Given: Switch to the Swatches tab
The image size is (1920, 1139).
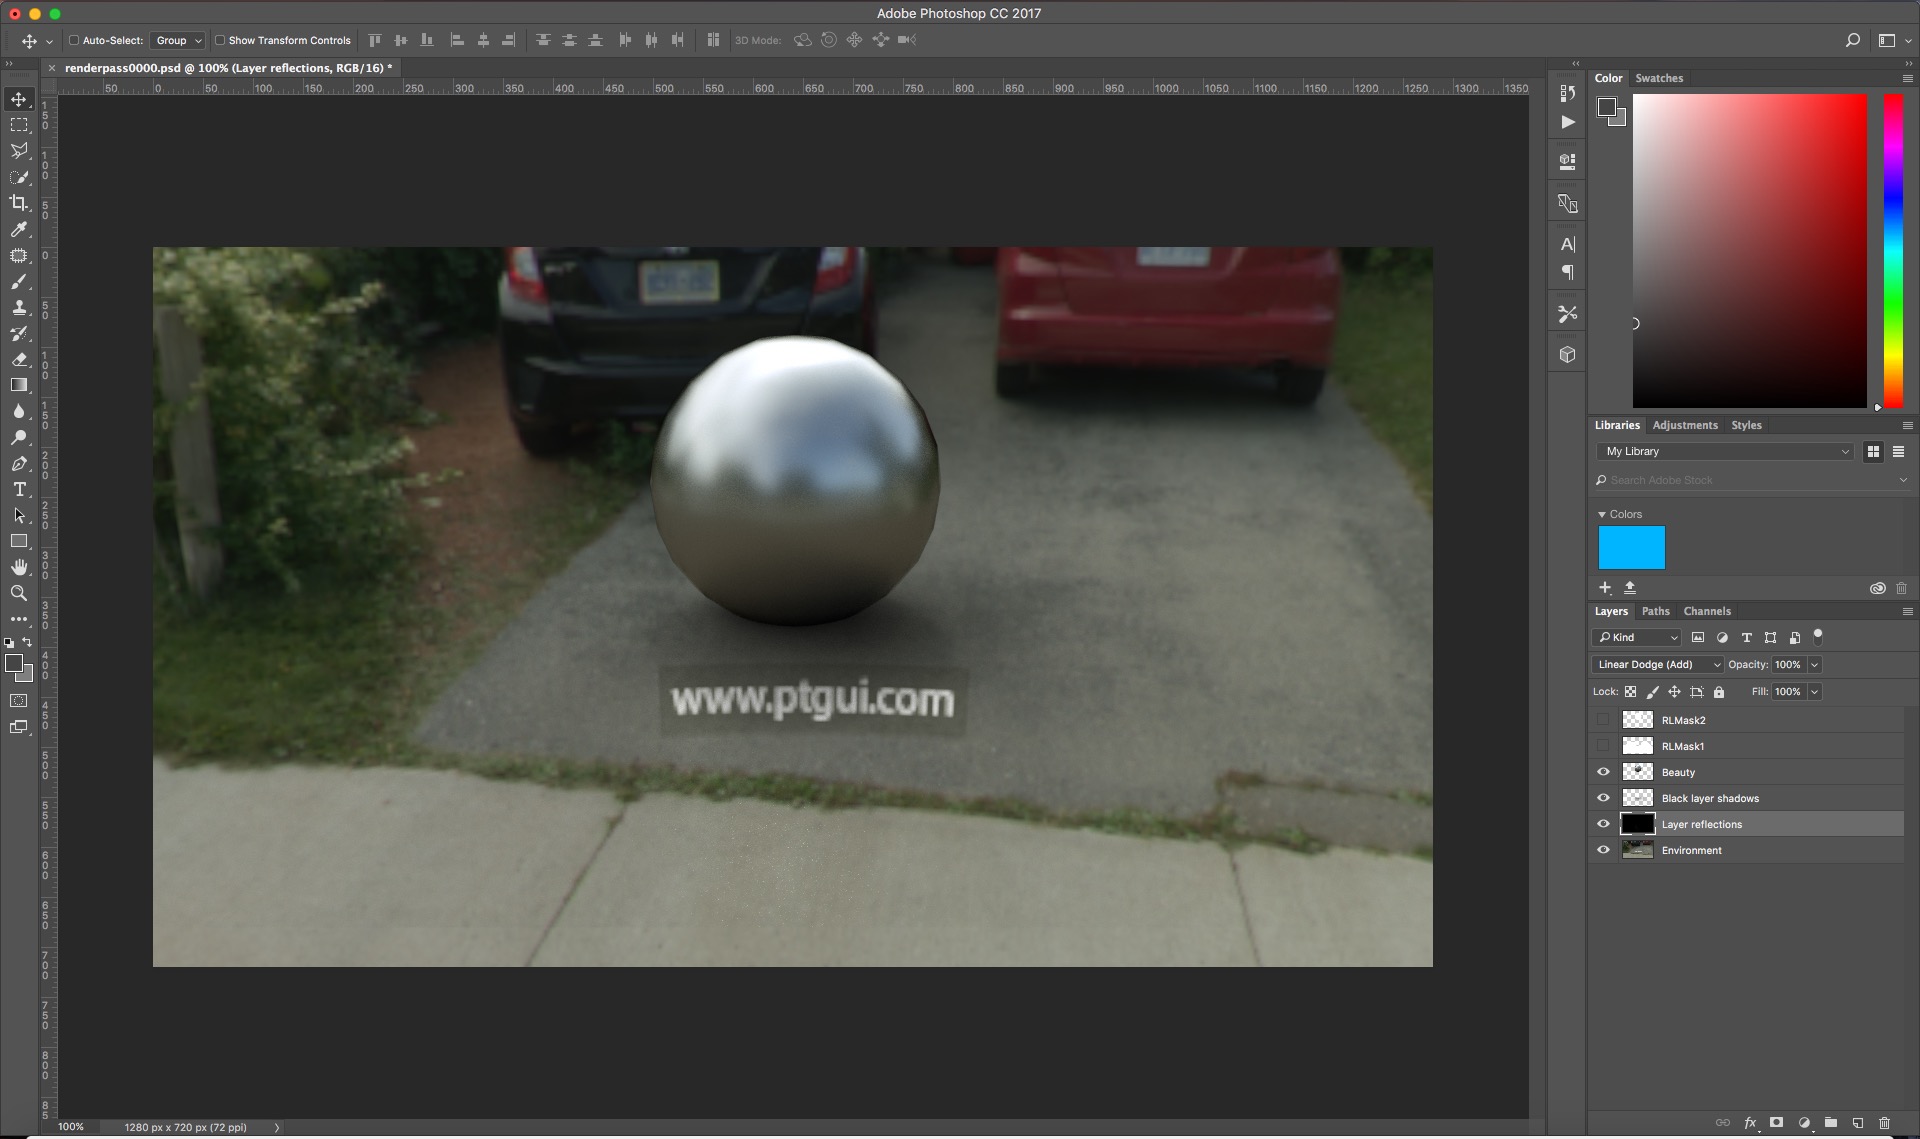Looking at the screenshot, I should click(1659, 78).
